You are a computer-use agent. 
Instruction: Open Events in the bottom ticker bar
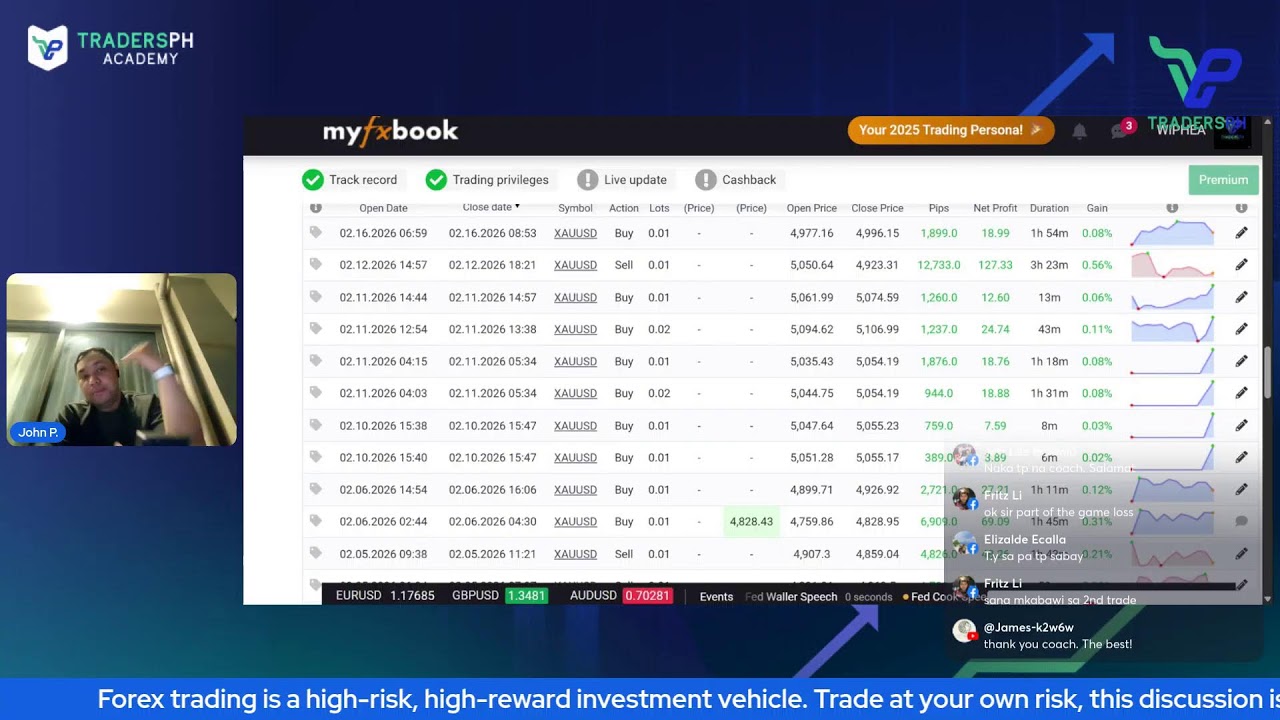click(716, 596)
